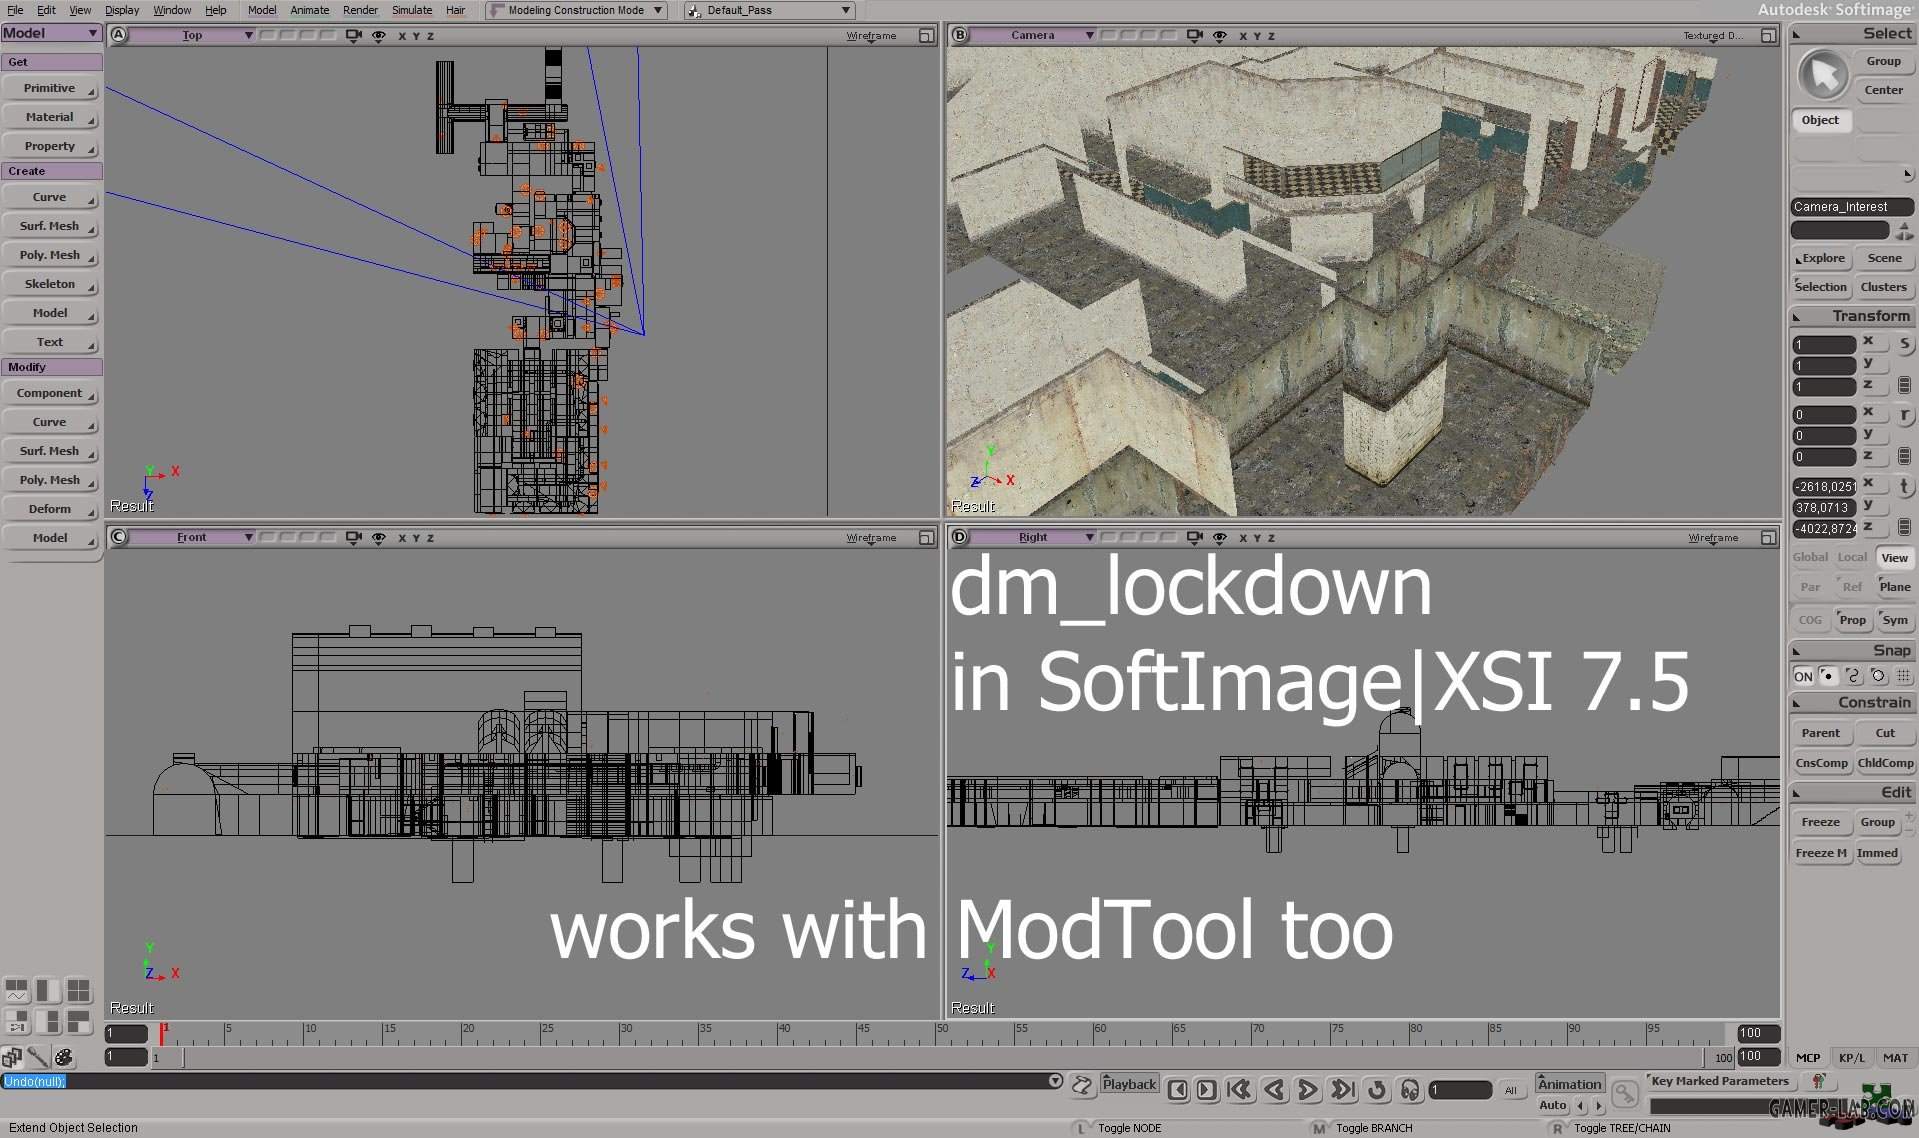Click the key icon for setting keyframes

tap(1625, 1095)
